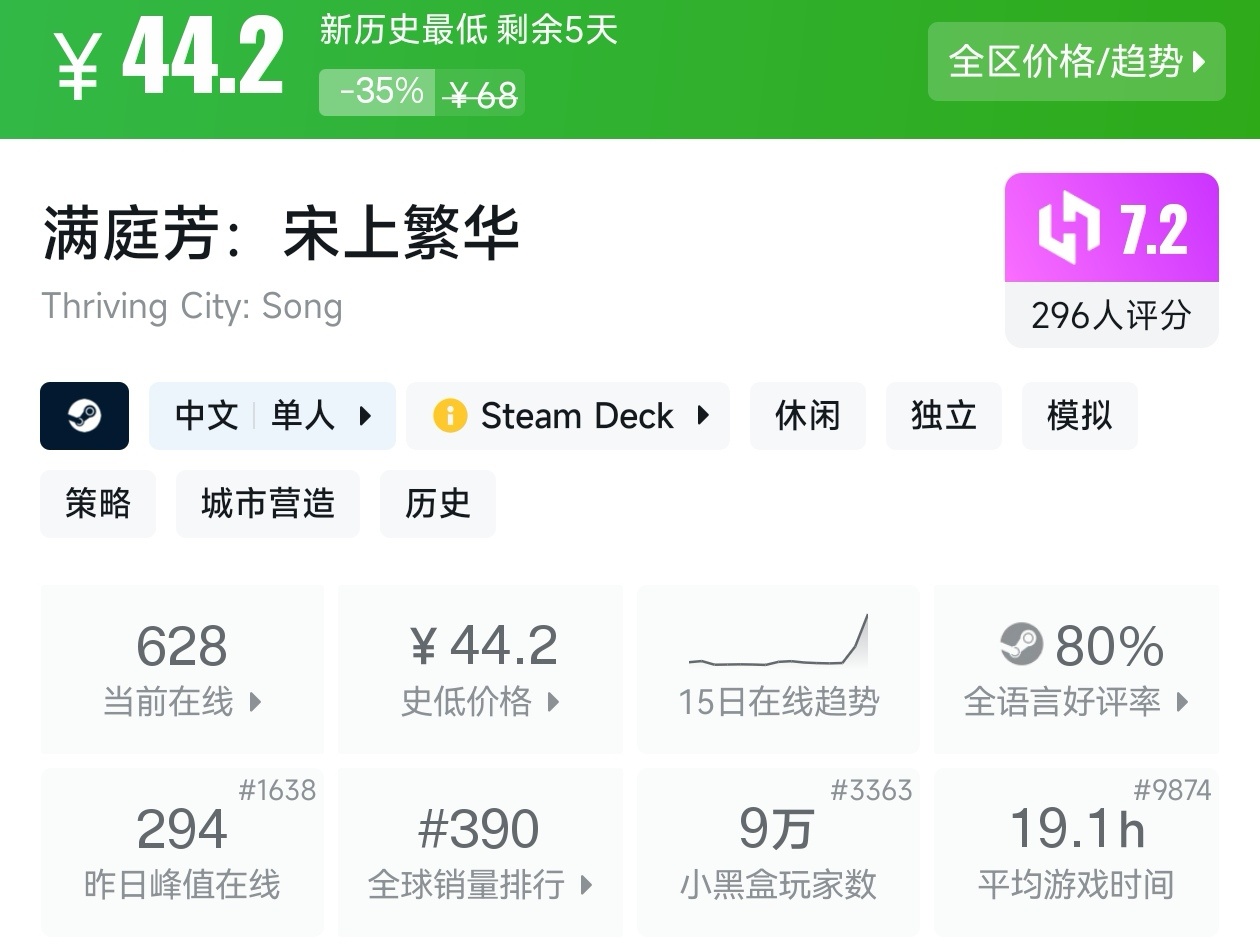The image size is (1260, 947).
Task: Open the 策略 tag
Action: pyautogui.click(x=98, y=504)
